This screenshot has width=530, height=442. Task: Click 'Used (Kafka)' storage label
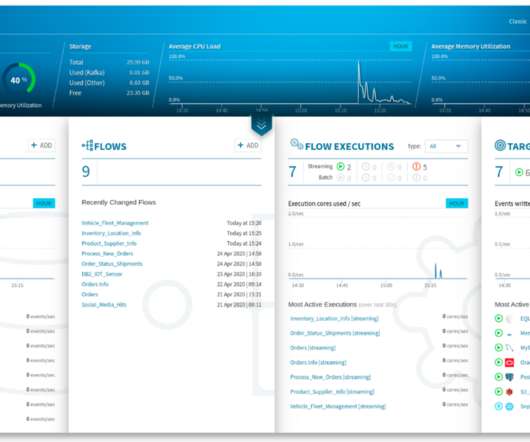pos(87,73)
